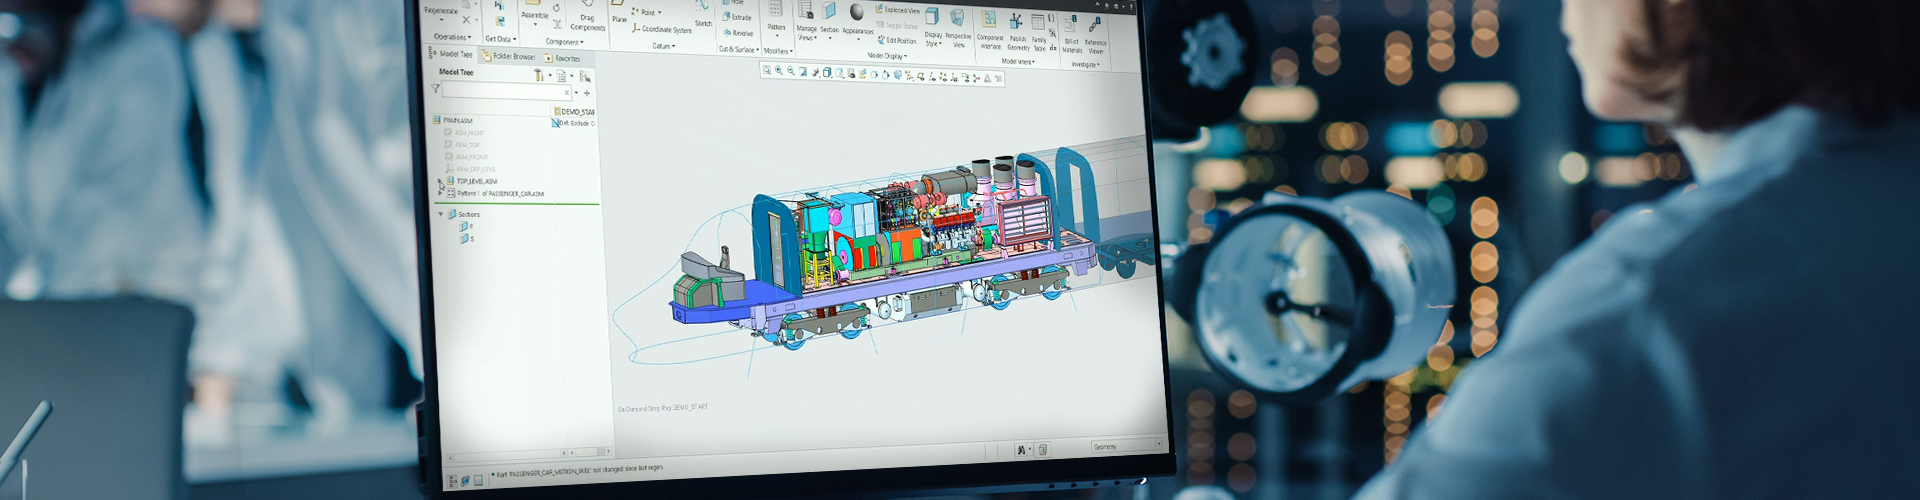This screenshot has height=500, width=1920.
Task: Switch to the Folder Browser tab
Action: coord(510,56)
